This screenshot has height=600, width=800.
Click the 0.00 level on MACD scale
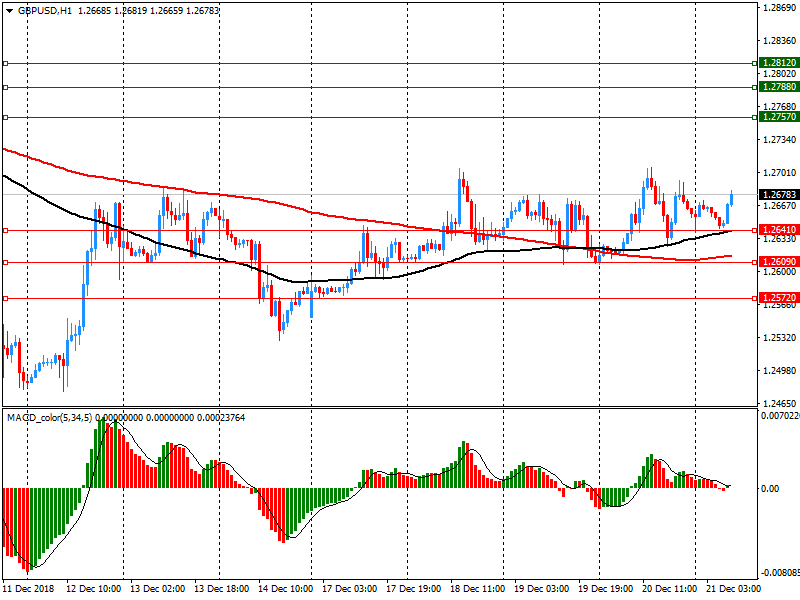[771, 489]
